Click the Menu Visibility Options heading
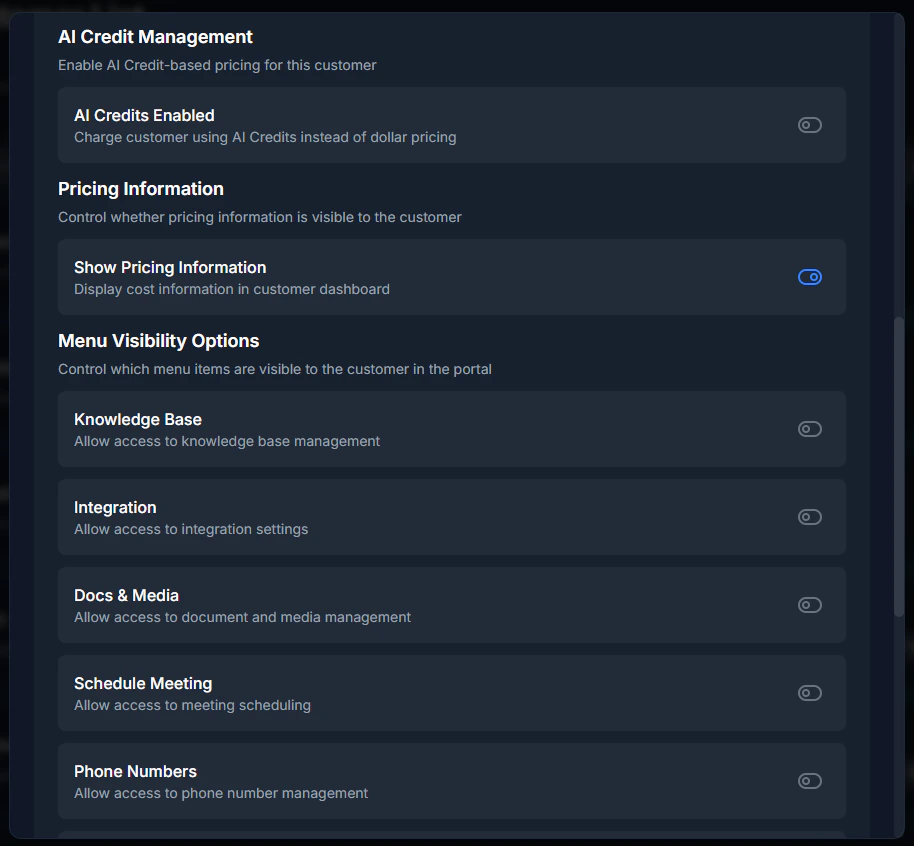Image resolution: width=914 pixels, height=846 pixels. 158,341
